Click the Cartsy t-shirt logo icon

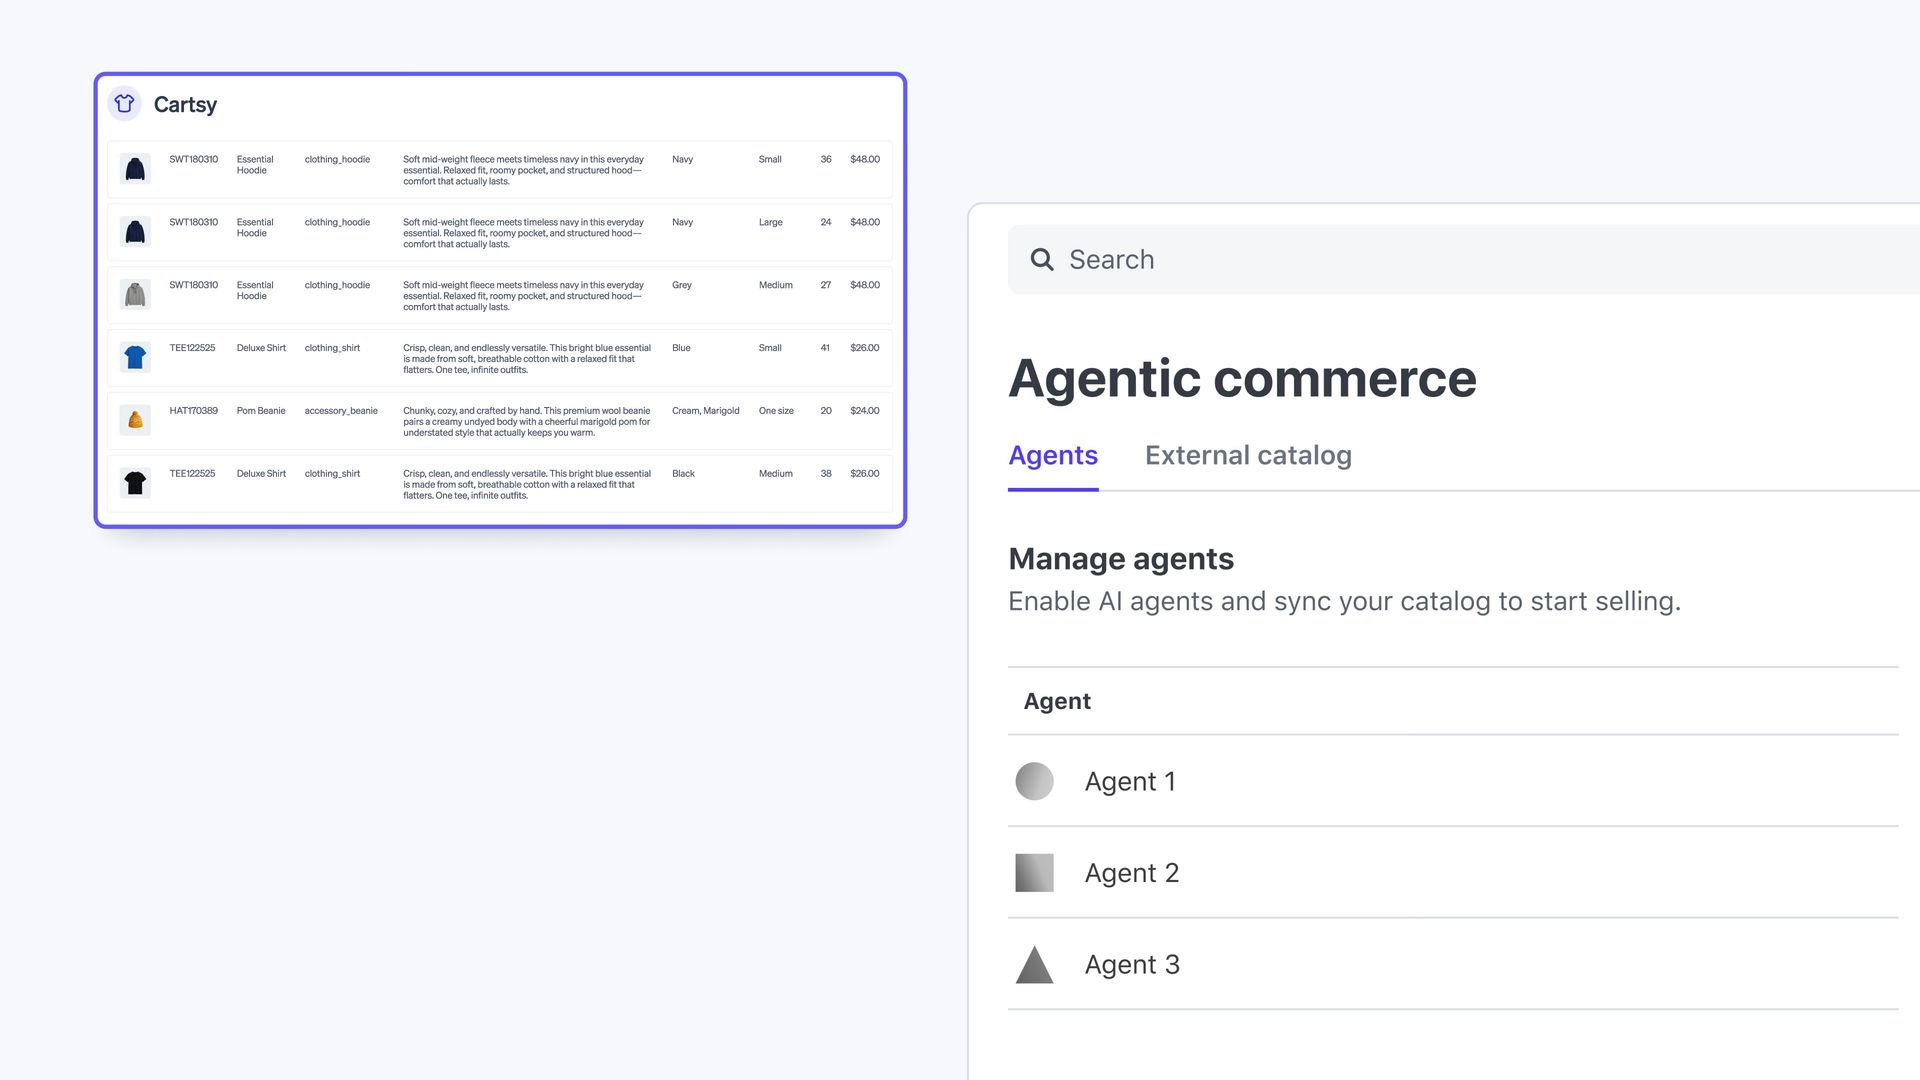(x=124, y=104)
